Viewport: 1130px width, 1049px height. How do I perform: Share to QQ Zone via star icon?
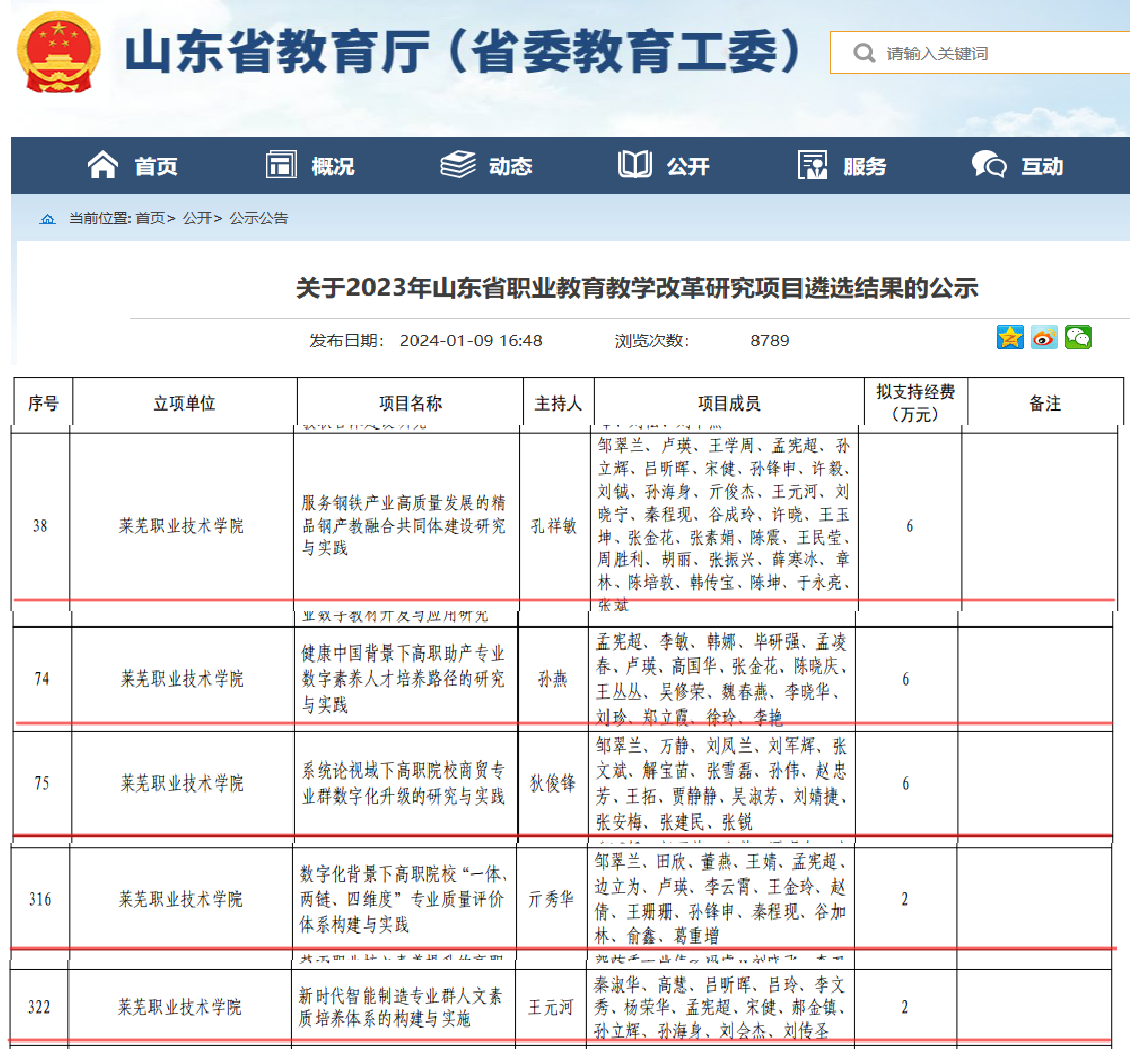[x=1010, y=338]
